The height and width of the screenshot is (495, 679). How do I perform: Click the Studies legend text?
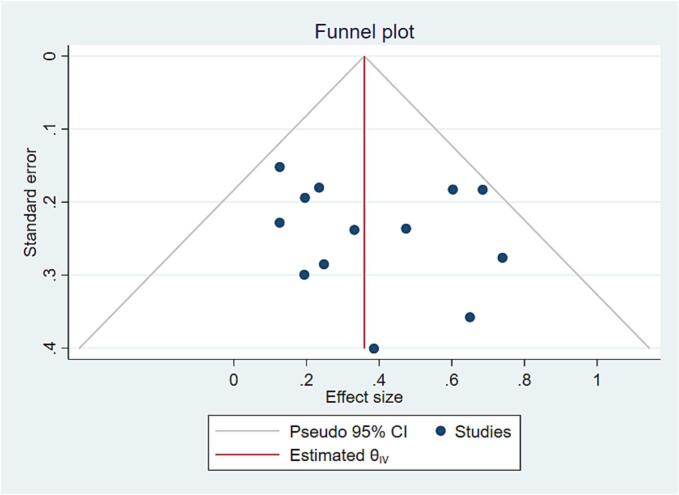point(483,432)
